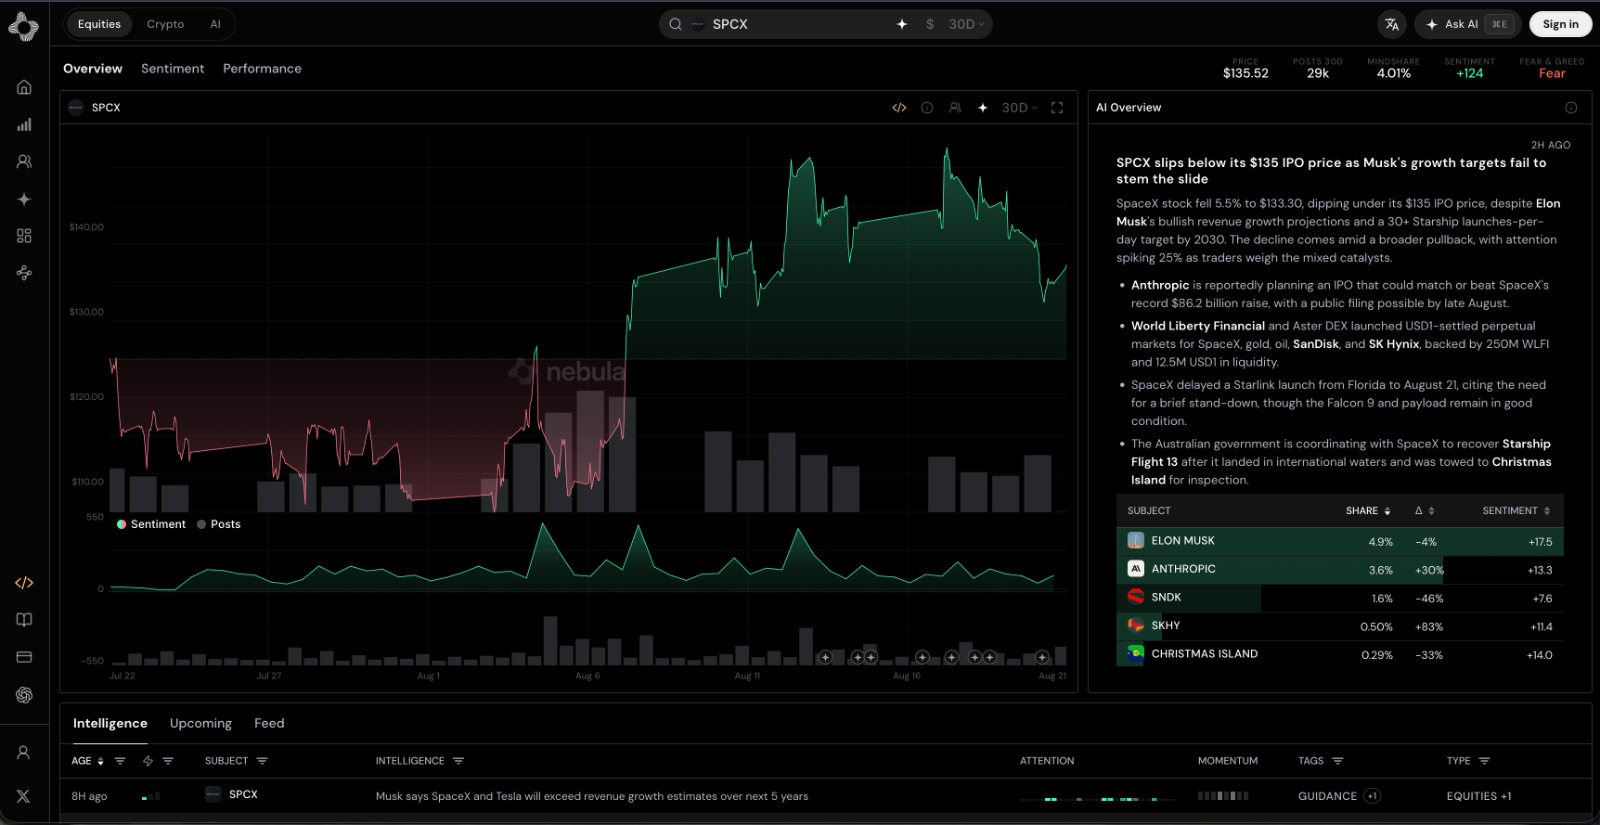Open the language translate button
Image resolution: width=1600 pixels, height=825 pixels.
point(1392,24)
